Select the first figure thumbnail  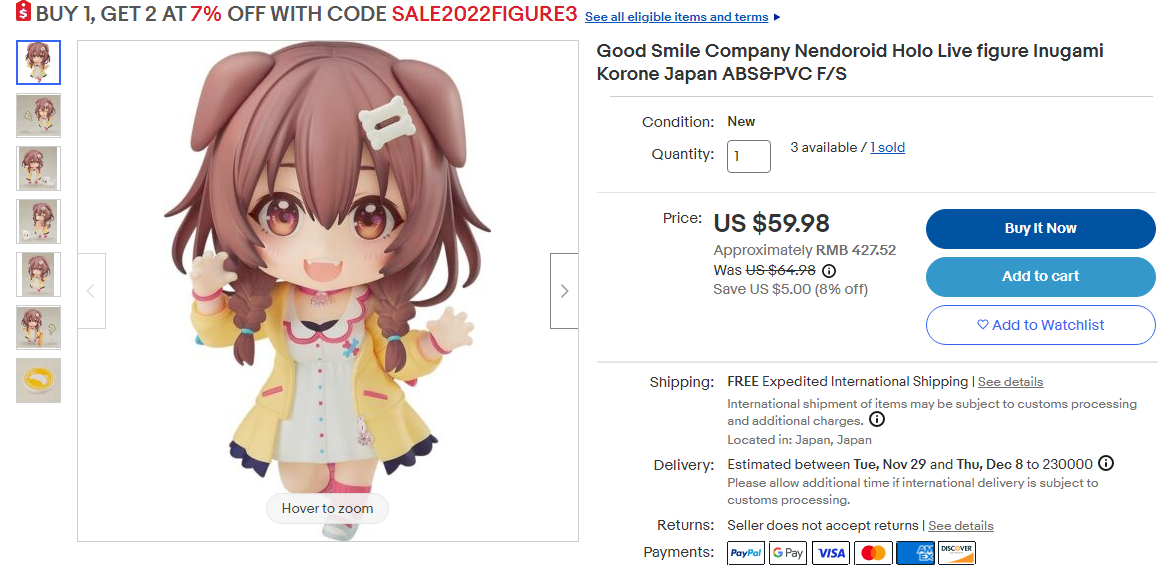click(38, 62)
